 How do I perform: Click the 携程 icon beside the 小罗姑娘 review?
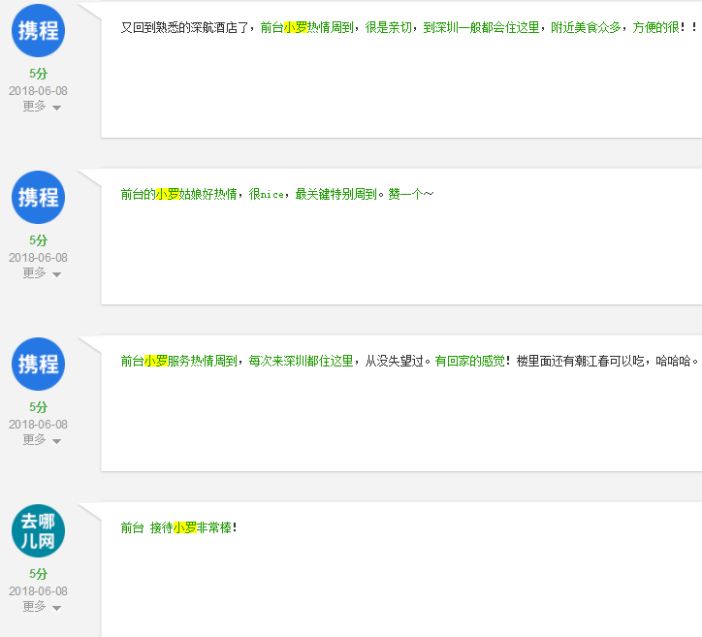click(x=38, y=197)
